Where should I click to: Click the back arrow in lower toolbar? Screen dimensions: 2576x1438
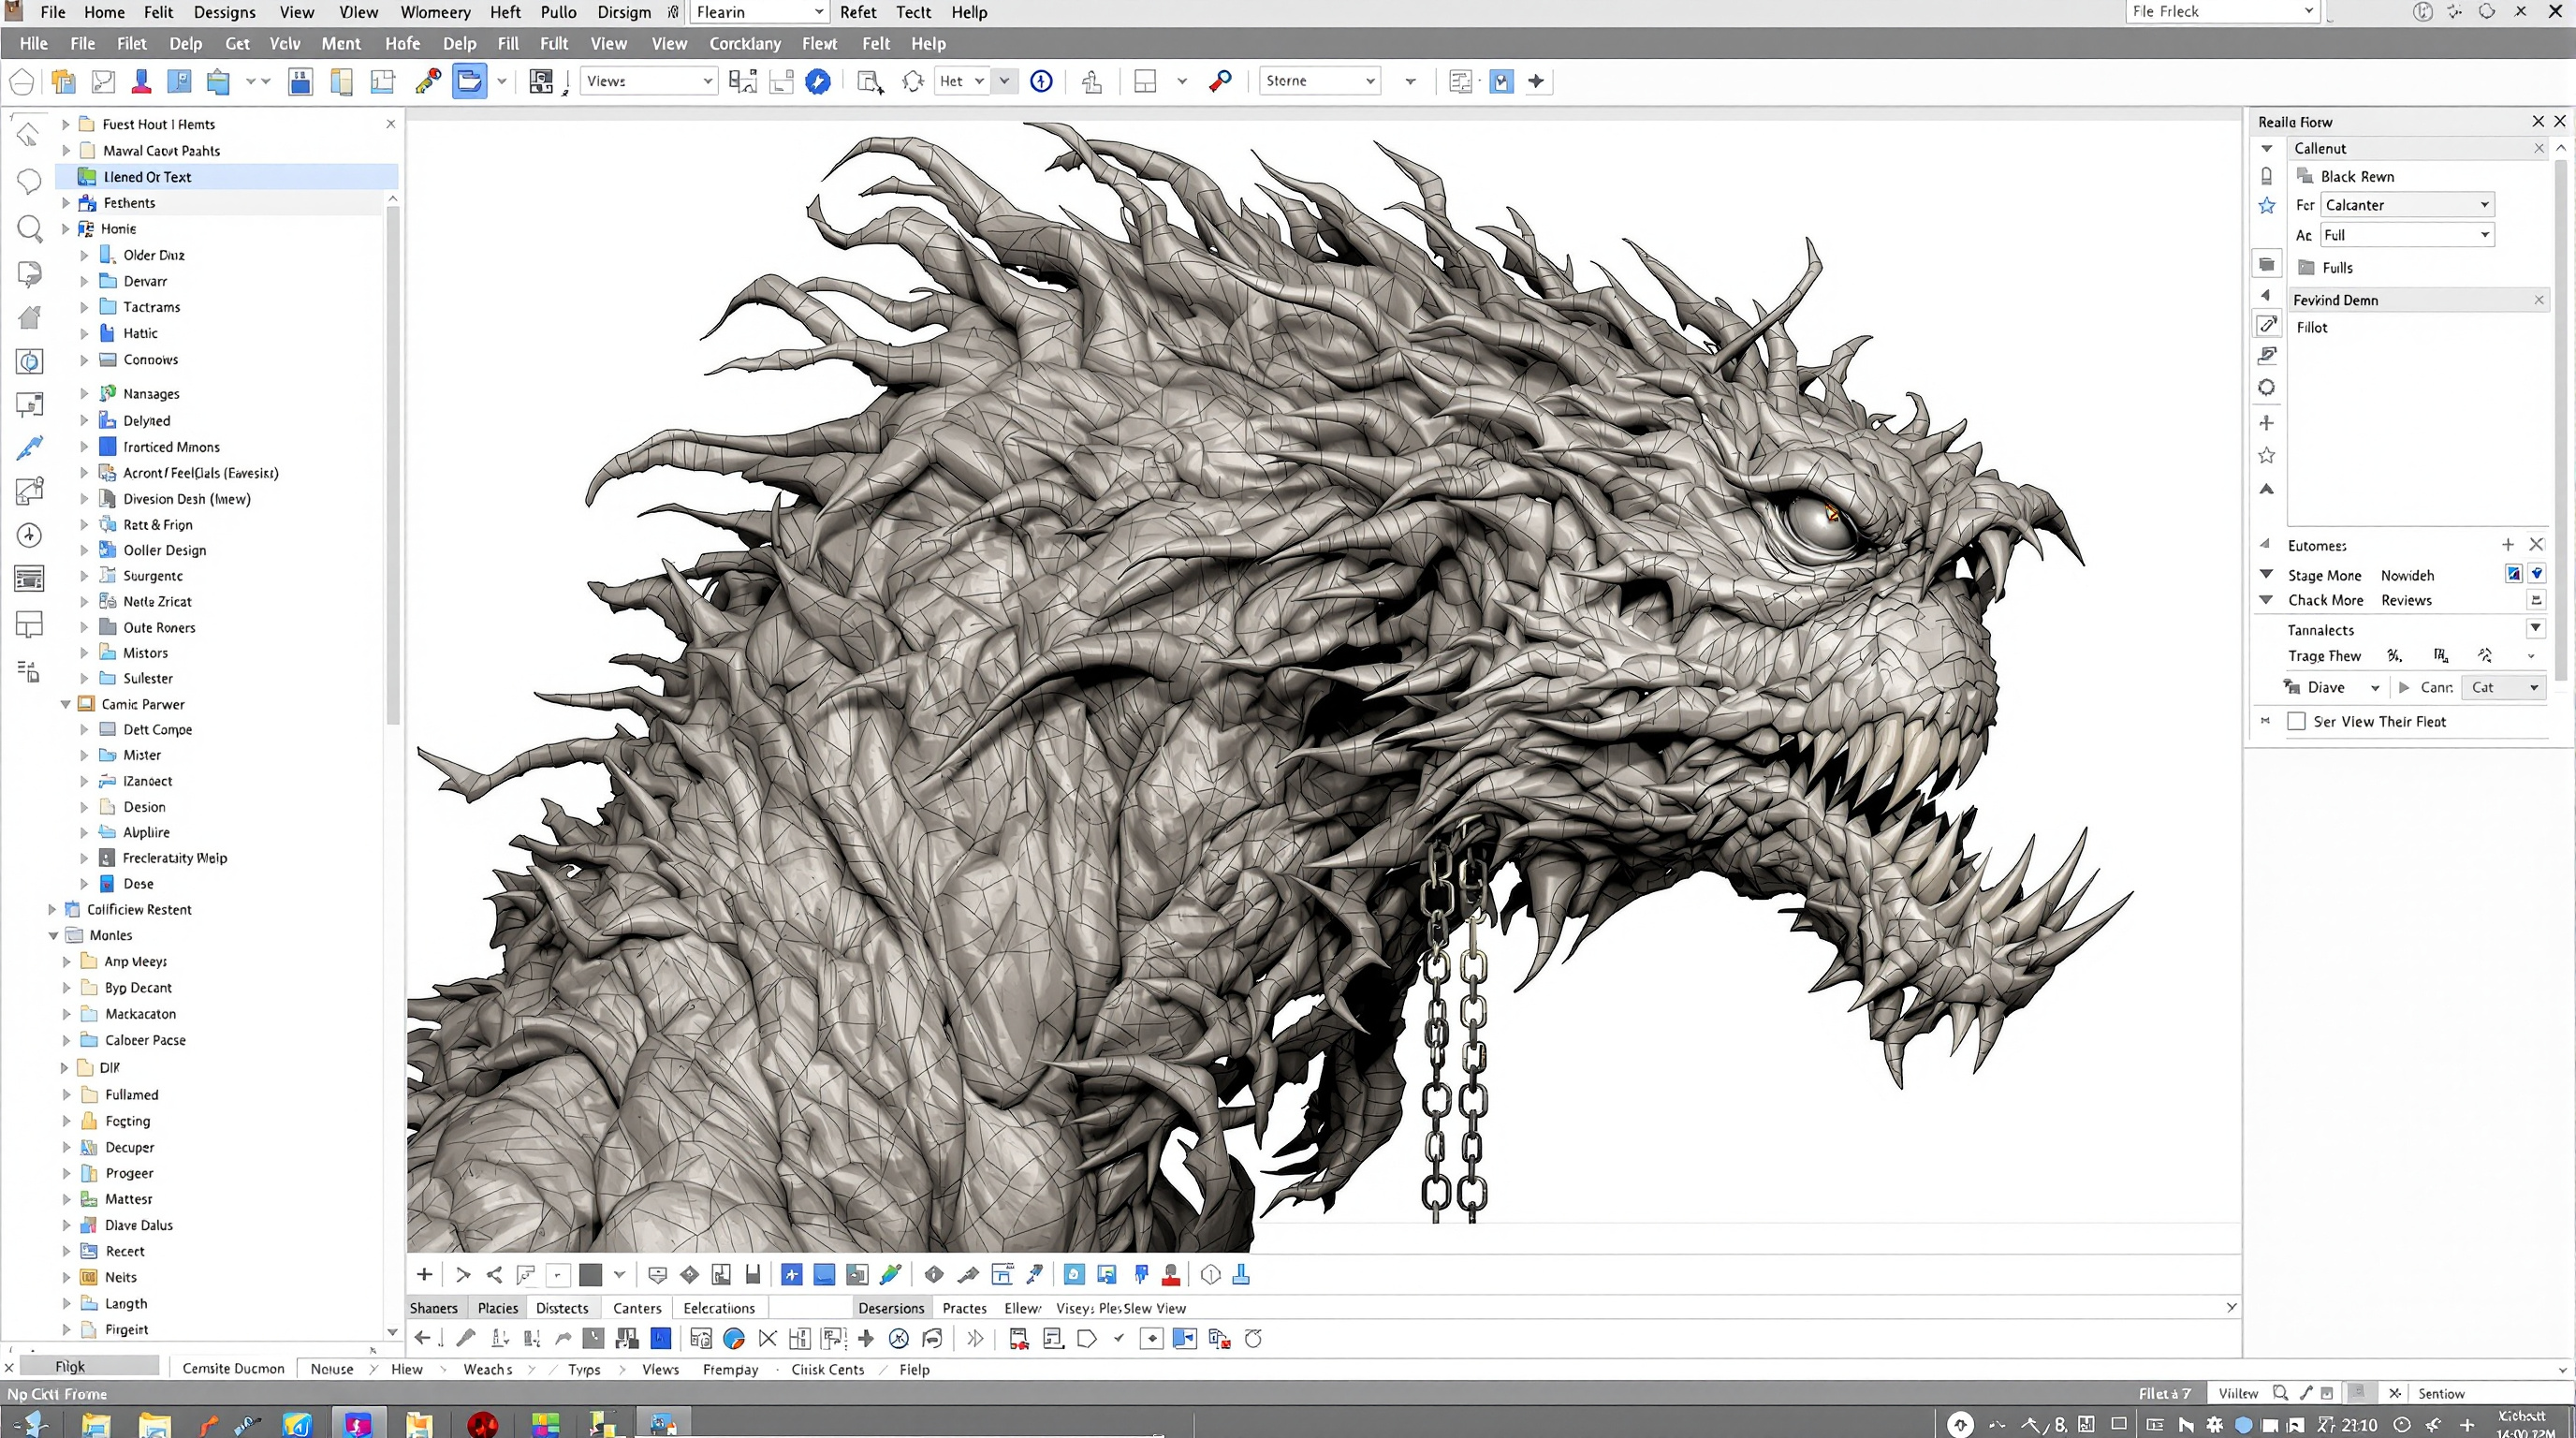point(422,1338)
